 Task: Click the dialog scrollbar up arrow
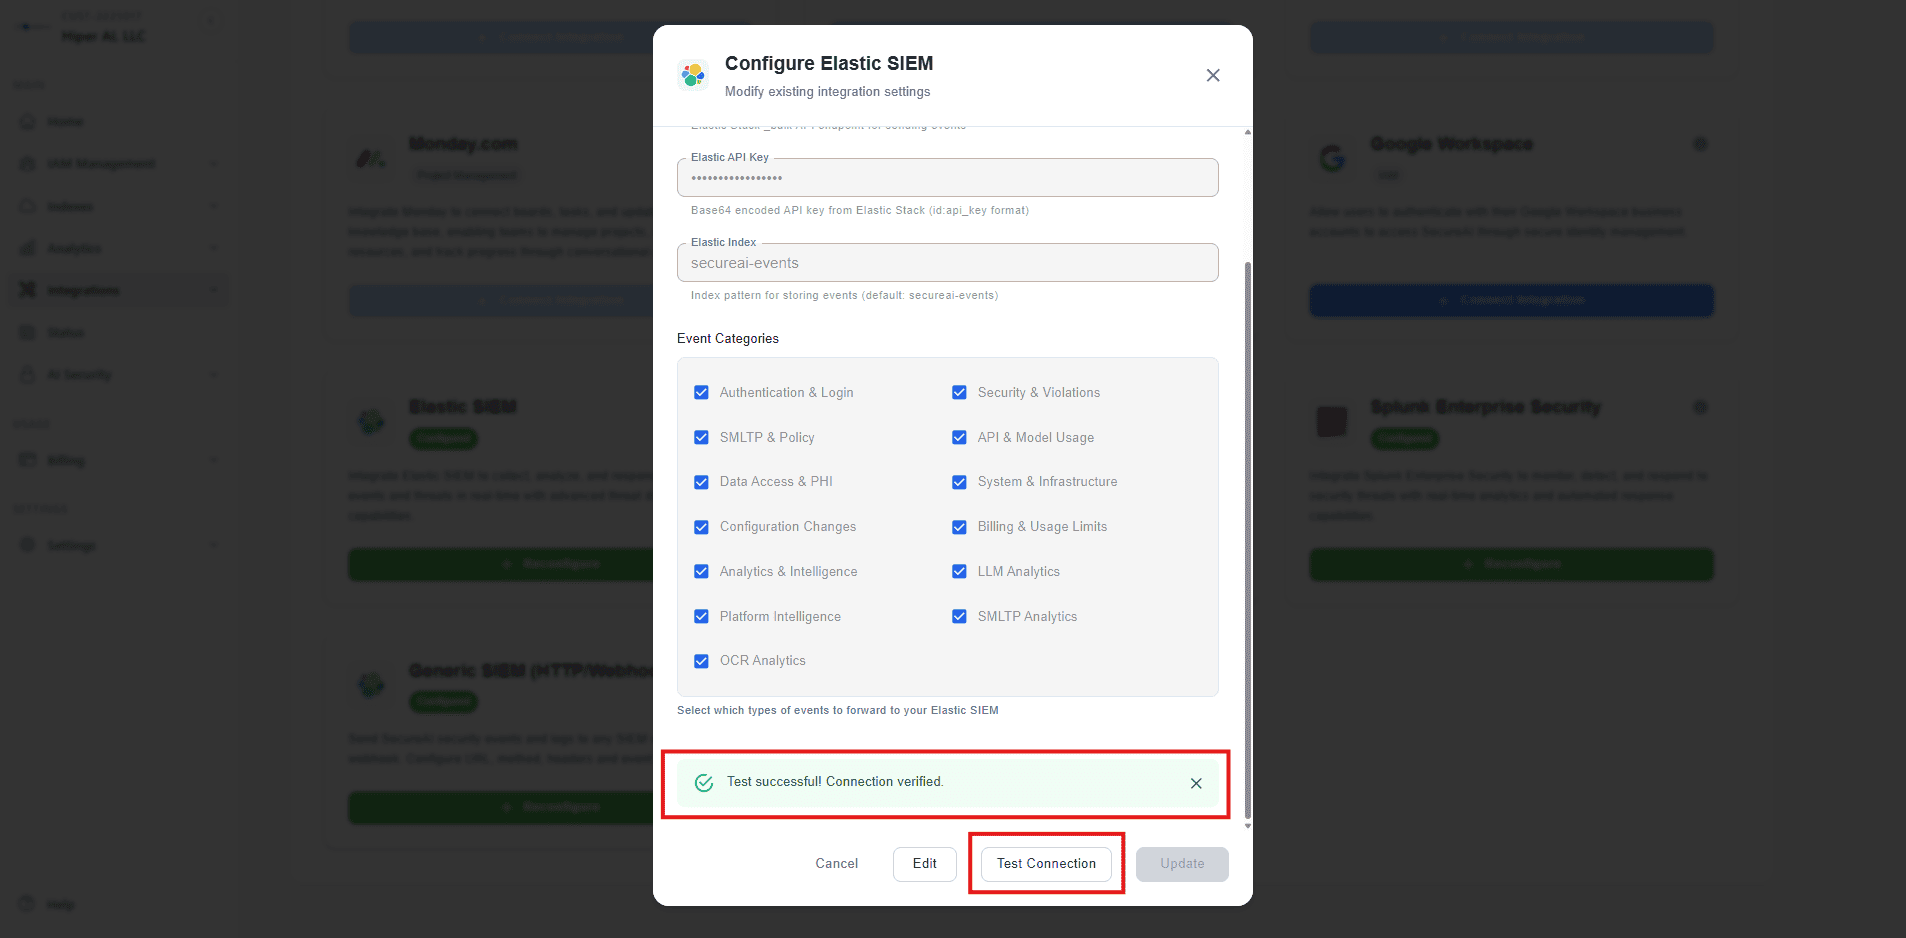tap(1247, 132)
